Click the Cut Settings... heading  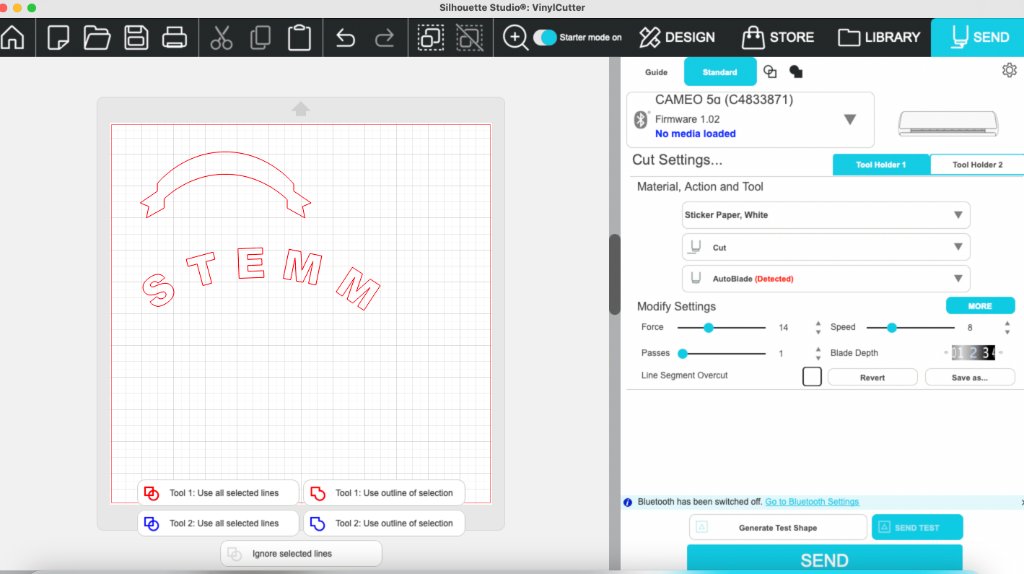point(677,160)
